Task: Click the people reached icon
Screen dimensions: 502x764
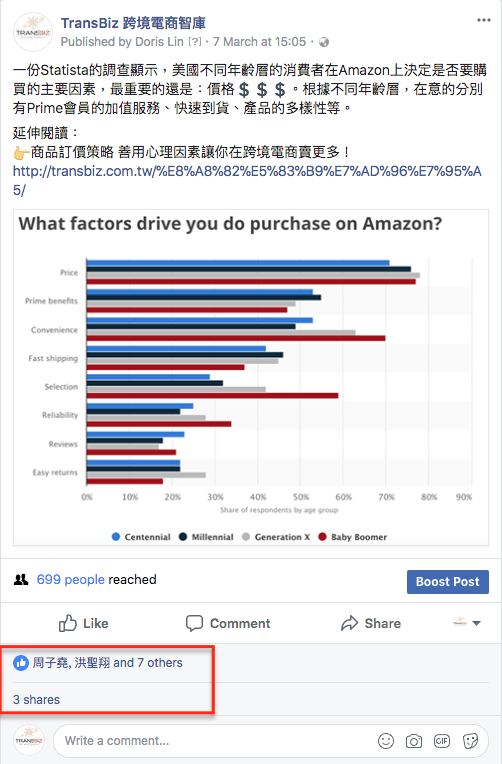Action: pos(21,579)
